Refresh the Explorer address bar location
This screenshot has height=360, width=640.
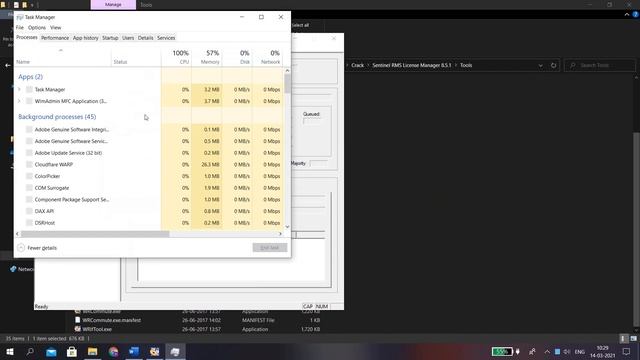[x=553, y=65]
